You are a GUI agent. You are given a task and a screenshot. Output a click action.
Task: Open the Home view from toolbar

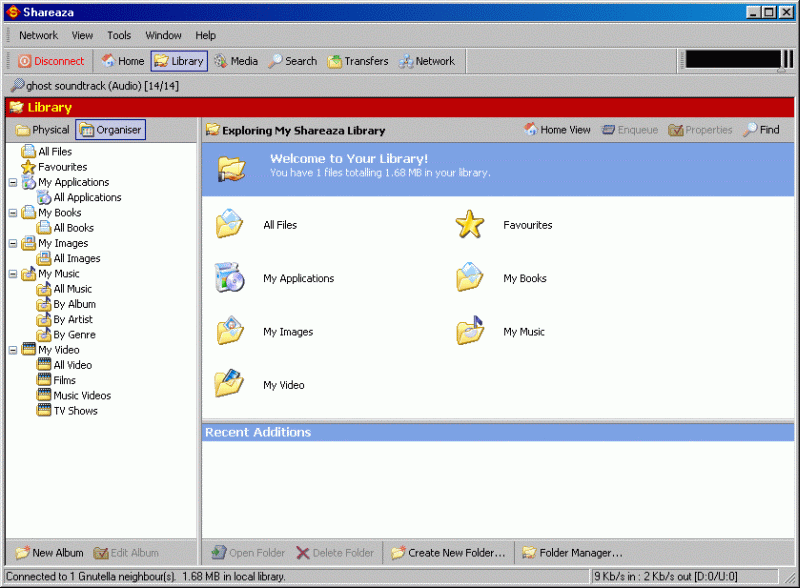pos(123,61)
